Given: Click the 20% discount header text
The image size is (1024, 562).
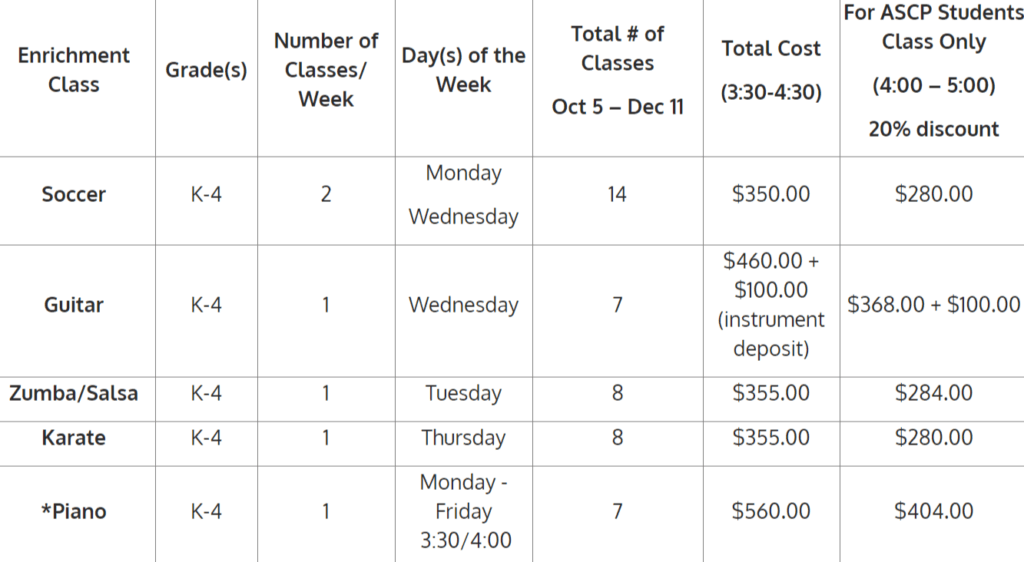Looking at the screenshot, I should pos(933,129).
